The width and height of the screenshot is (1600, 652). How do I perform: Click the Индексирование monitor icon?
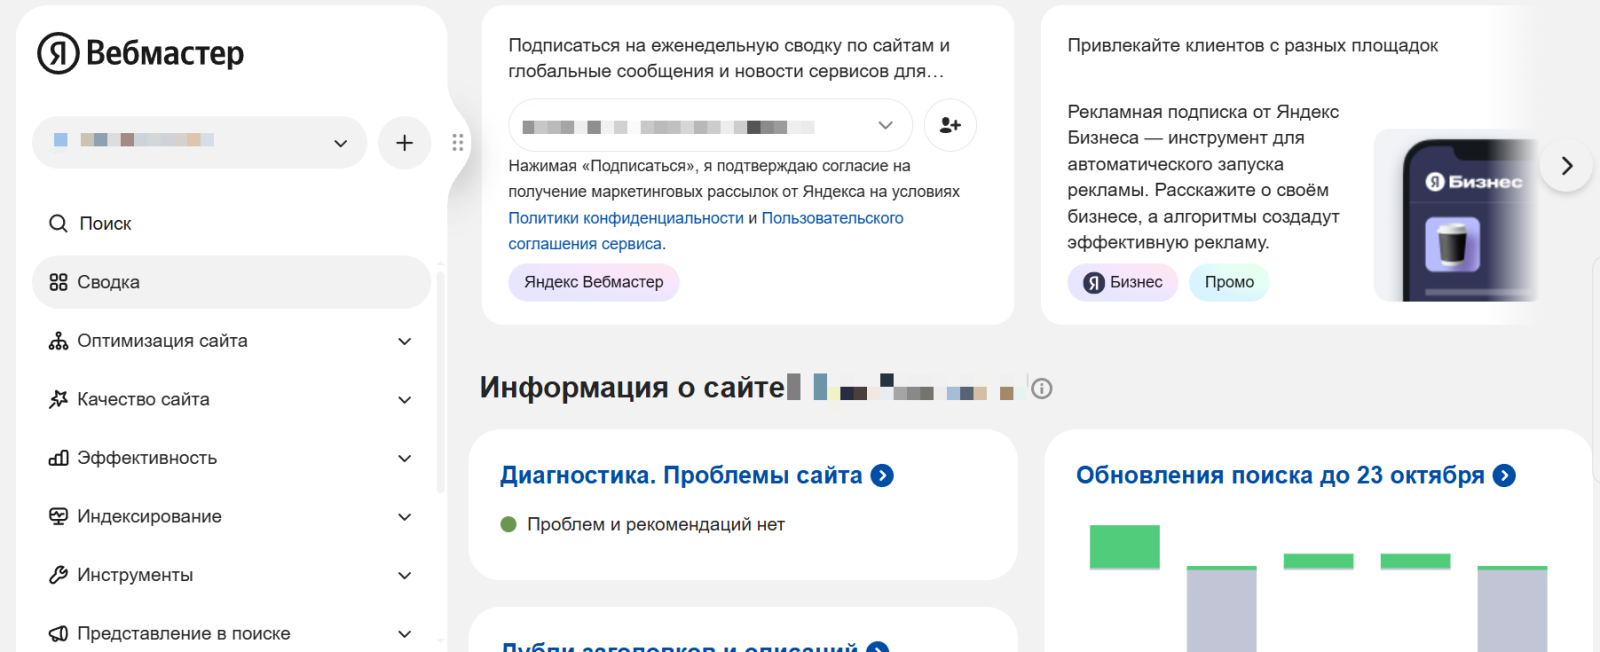click(x=57, y=516)
